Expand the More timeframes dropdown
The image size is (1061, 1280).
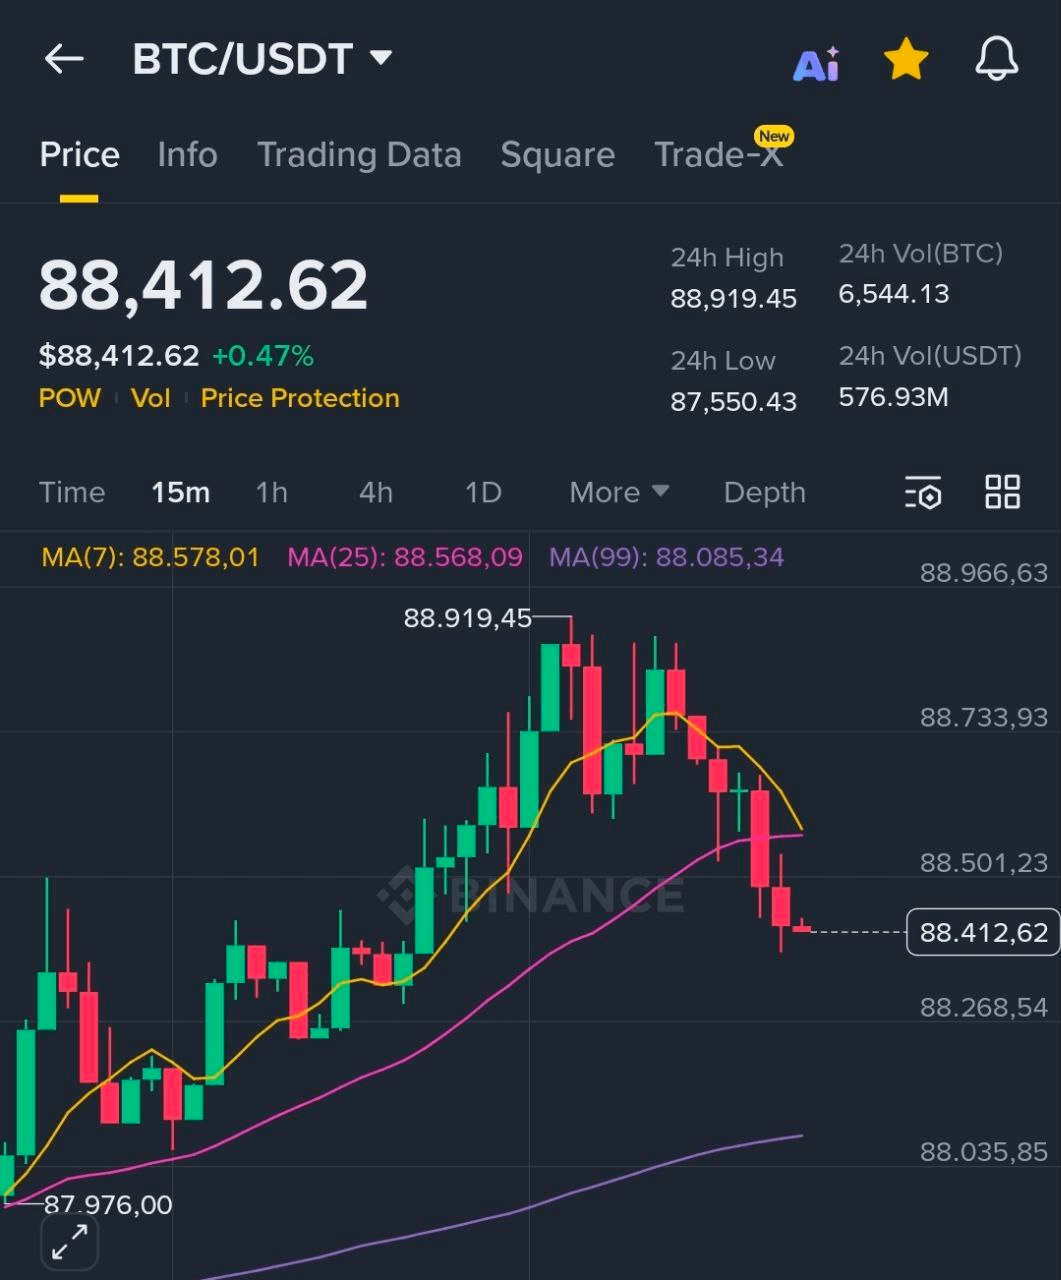(x=618, y=492)
